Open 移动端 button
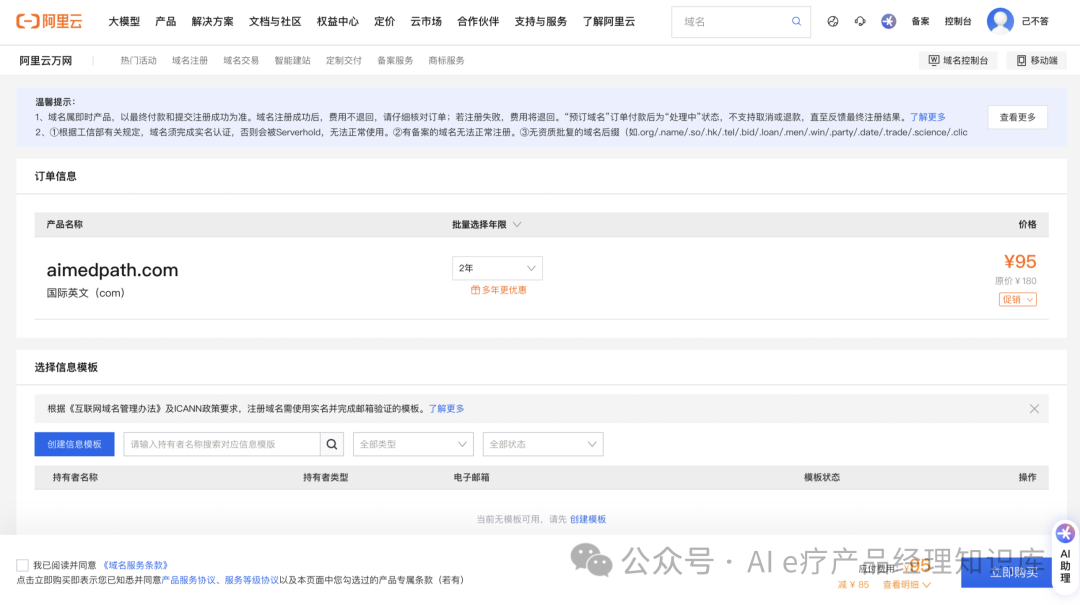 (x=1037, y=61)
